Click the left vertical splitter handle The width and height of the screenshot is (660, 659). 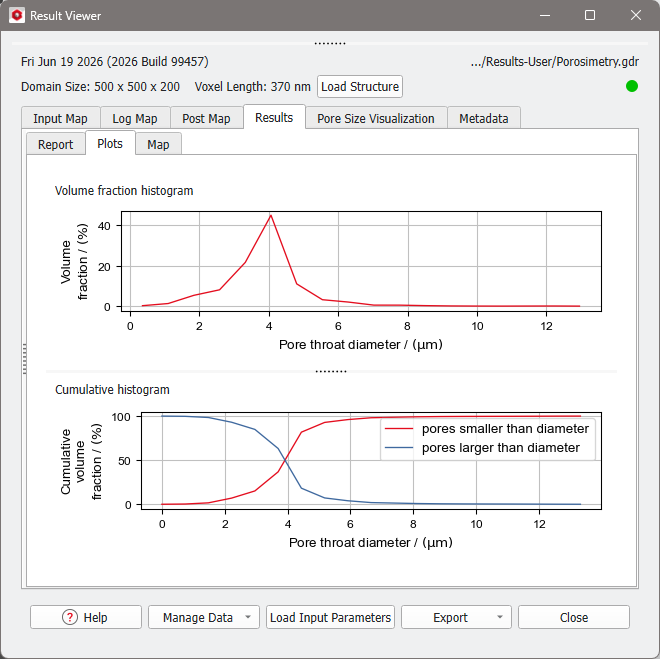tap(25, 359)
